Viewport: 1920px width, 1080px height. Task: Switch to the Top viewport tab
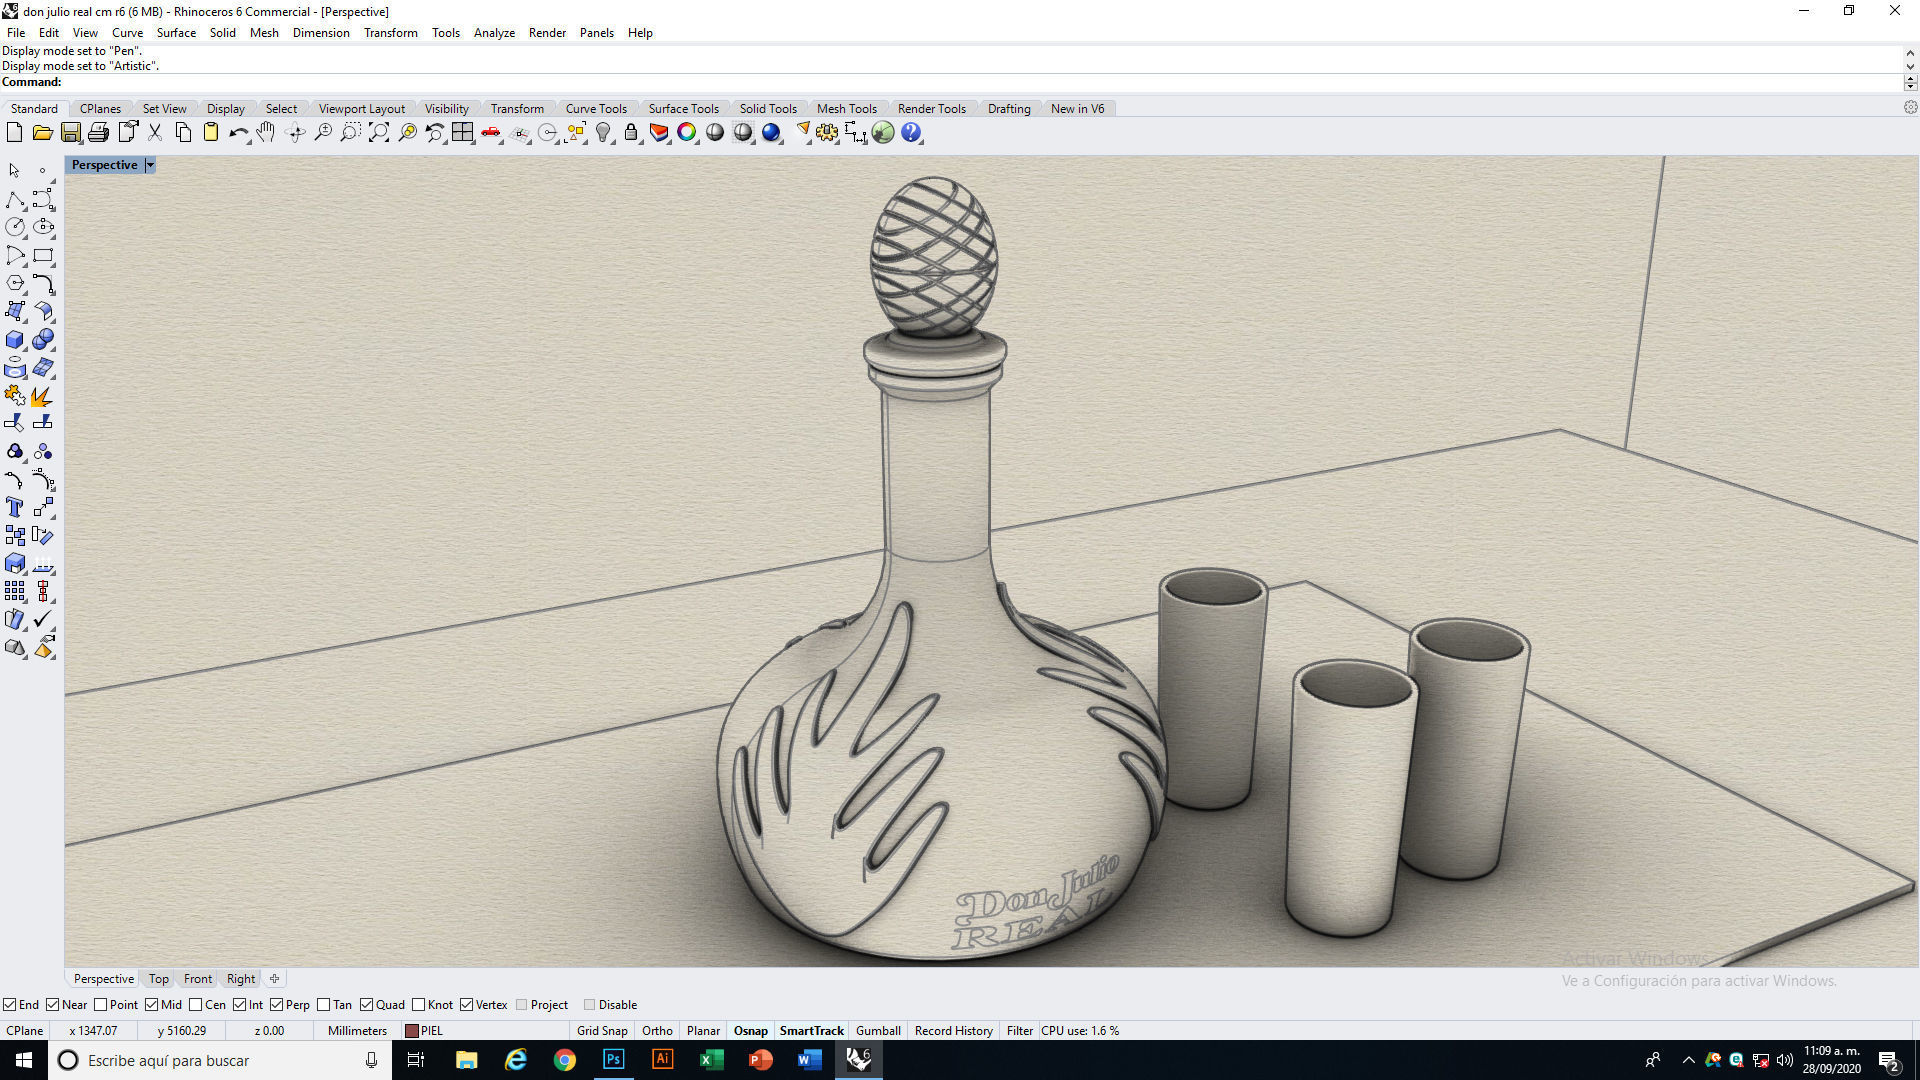click(159, 979)
